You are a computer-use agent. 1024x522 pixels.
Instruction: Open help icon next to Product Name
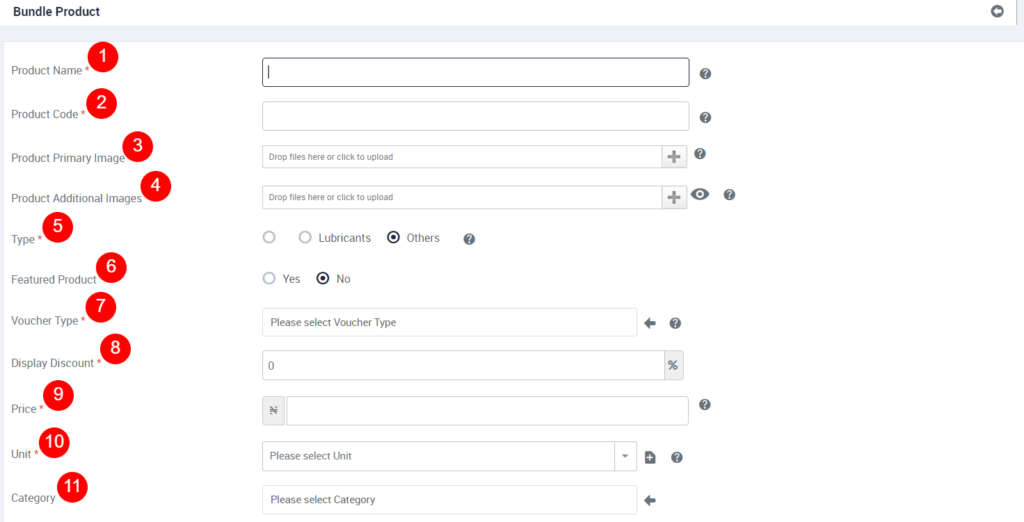click(x=705, y=74)
